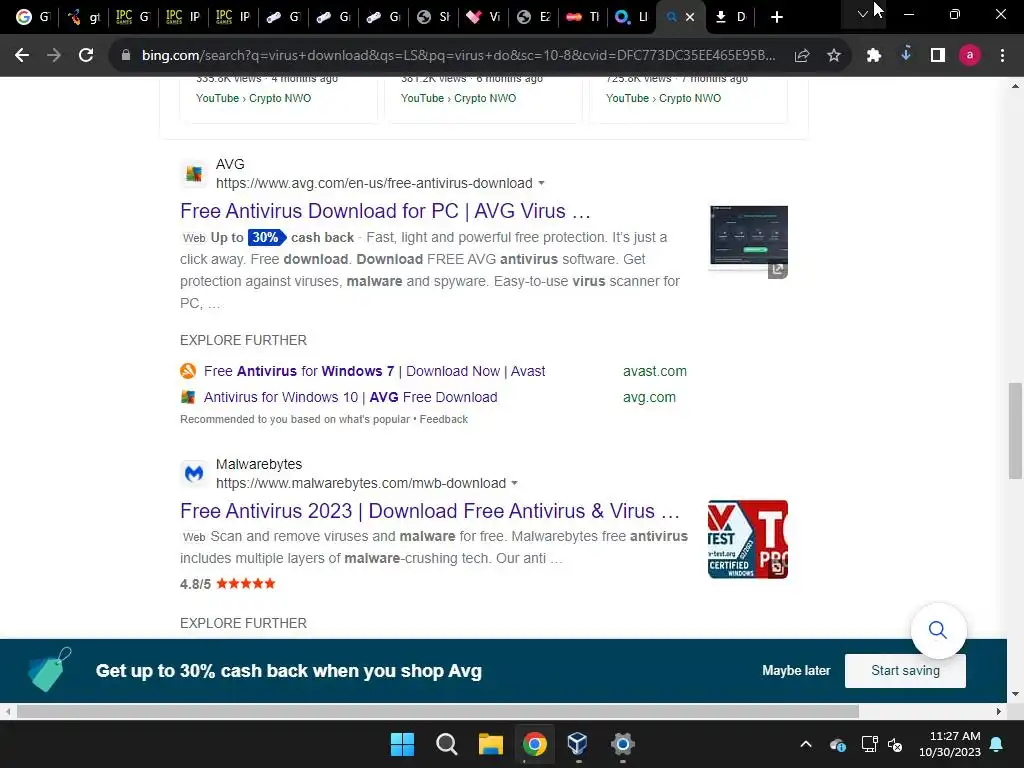
Task: Click the cloud sync tray icon
Action: [838, 744]
